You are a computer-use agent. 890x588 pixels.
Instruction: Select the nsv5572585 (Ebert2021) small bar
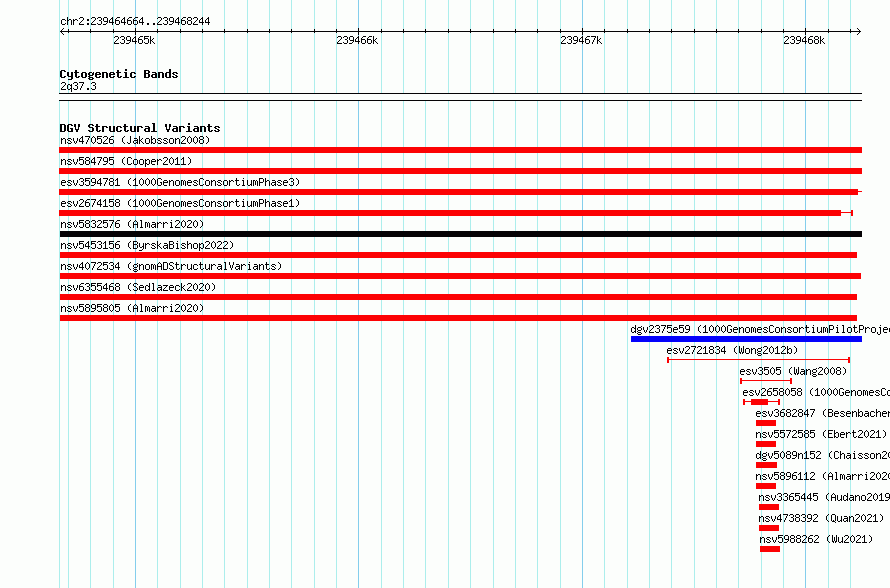(x=766, y=444)
